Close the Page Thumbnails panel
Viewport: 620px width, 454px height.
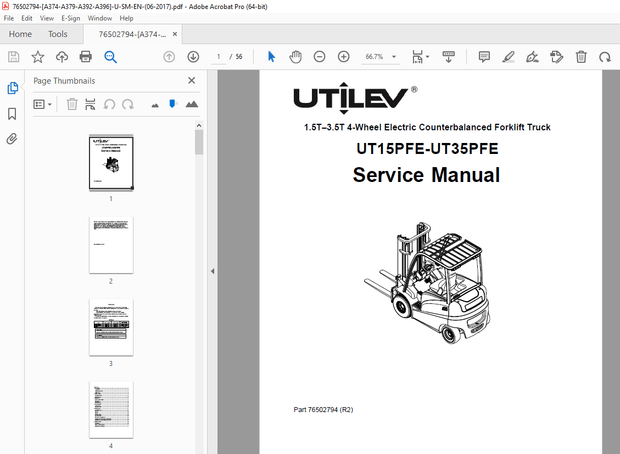click(192, 81)
